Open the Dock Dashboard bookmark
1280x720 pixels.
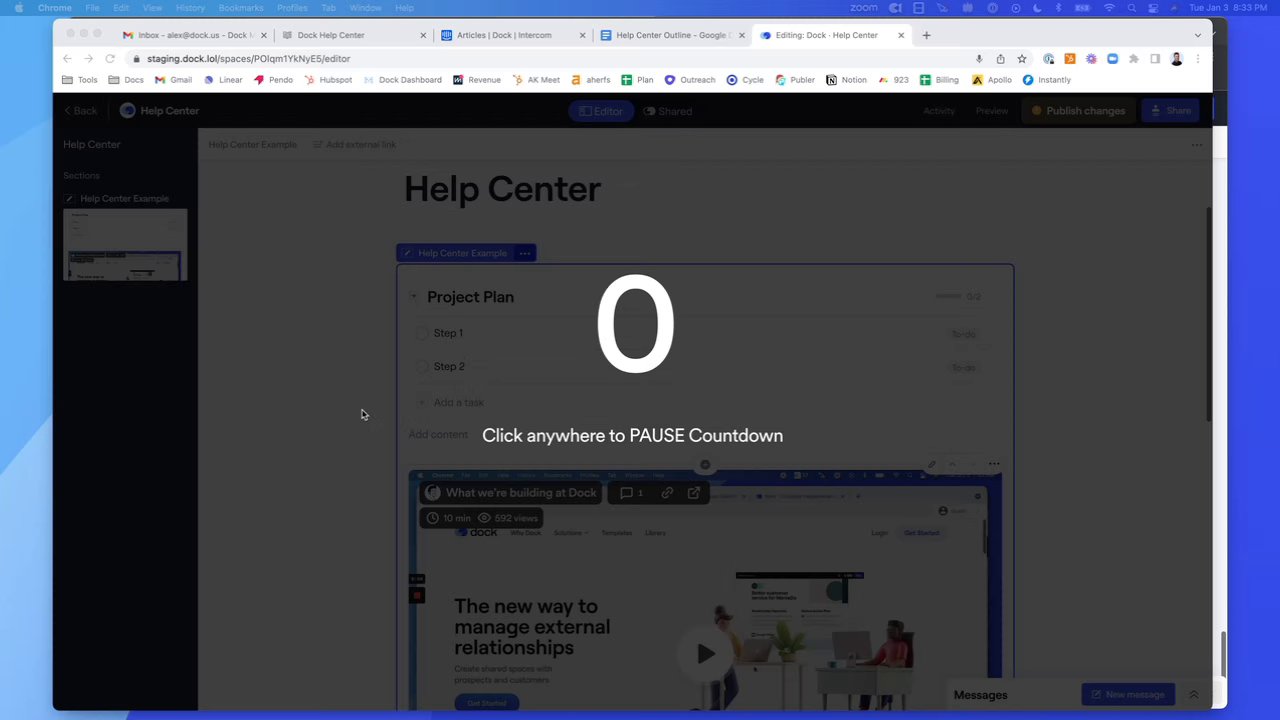pos(402,80)
